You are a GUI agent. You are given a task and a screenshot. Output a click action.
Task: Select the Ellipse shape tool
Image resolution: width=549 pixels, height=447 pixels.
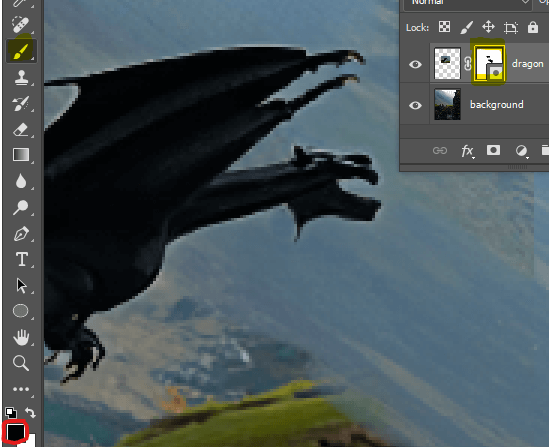click(21, 311)
